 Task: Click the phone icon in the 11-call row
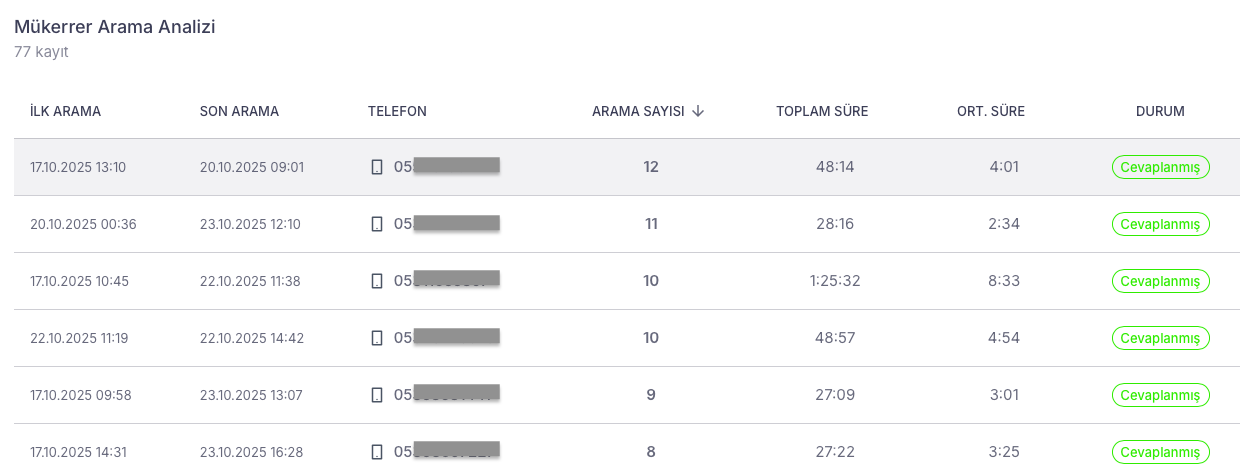[x=377, y=224]
